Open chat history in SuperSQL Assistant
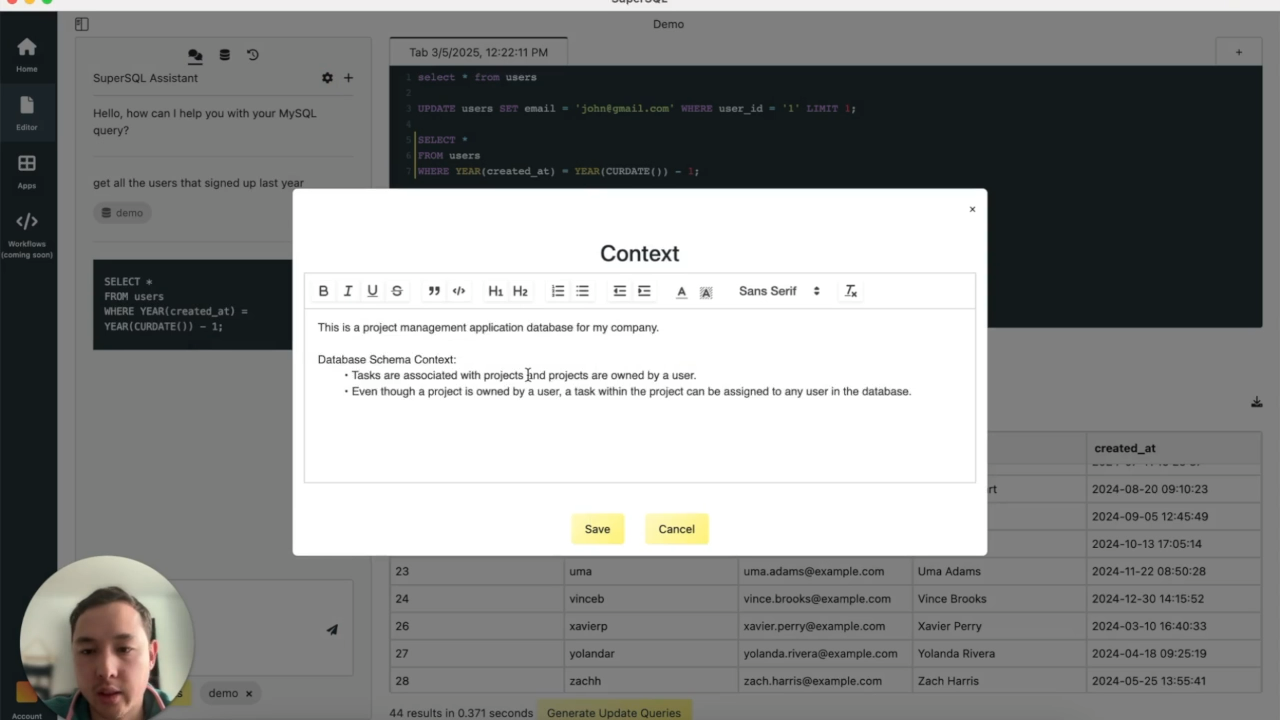 tap(253, 55)
